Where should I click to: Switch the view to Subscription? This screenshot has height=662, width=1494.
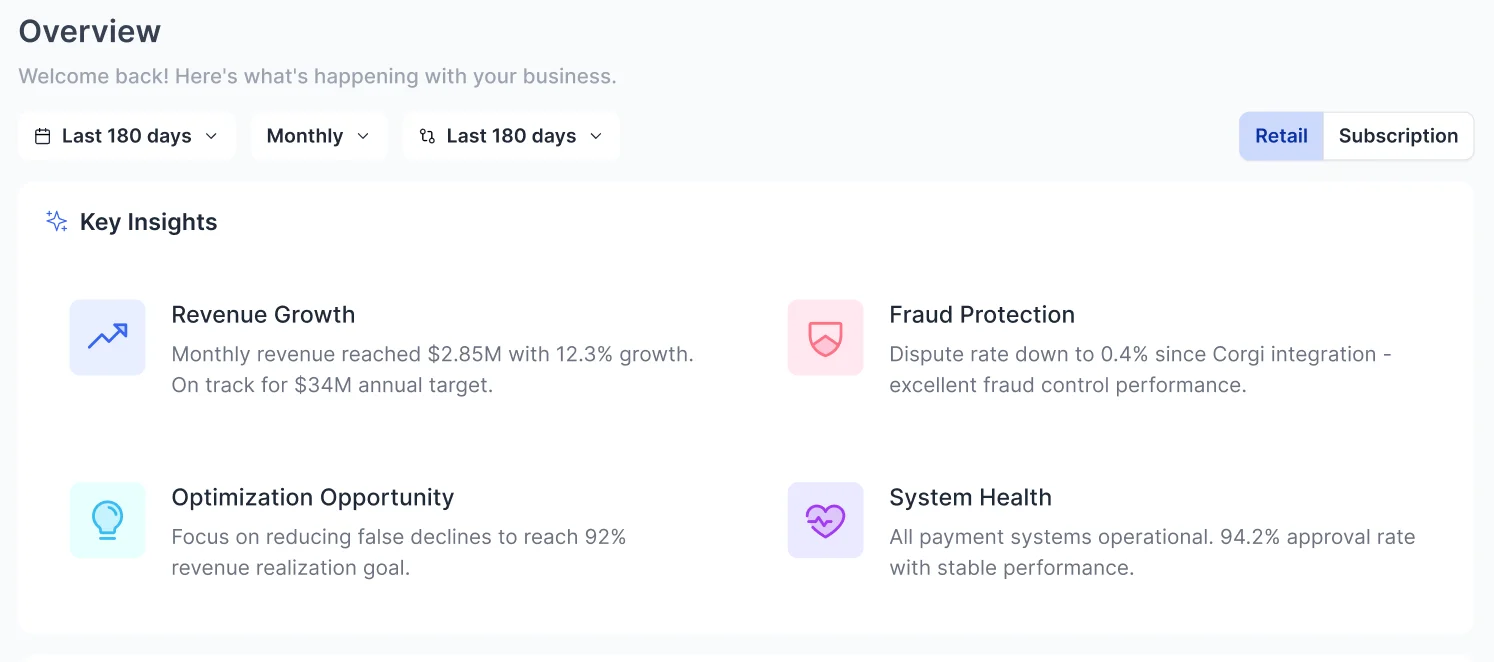pos(1397,136)
